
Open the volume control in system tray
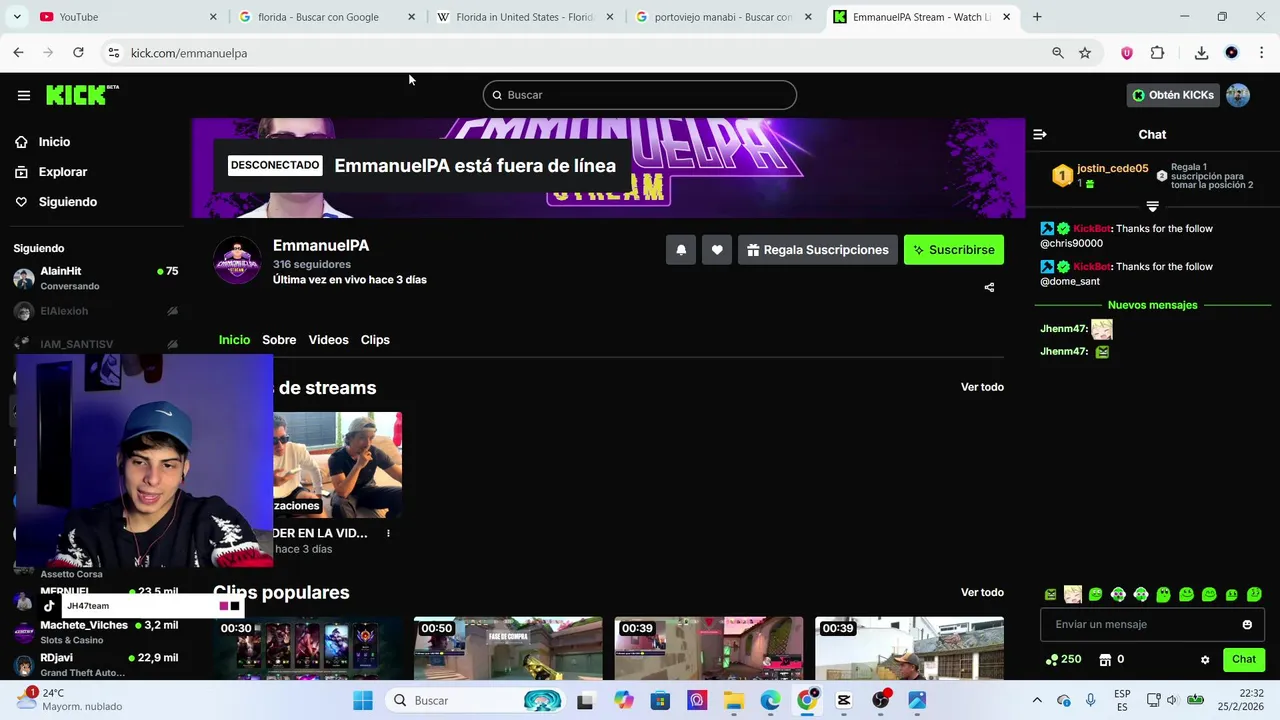click(1171, 700)
